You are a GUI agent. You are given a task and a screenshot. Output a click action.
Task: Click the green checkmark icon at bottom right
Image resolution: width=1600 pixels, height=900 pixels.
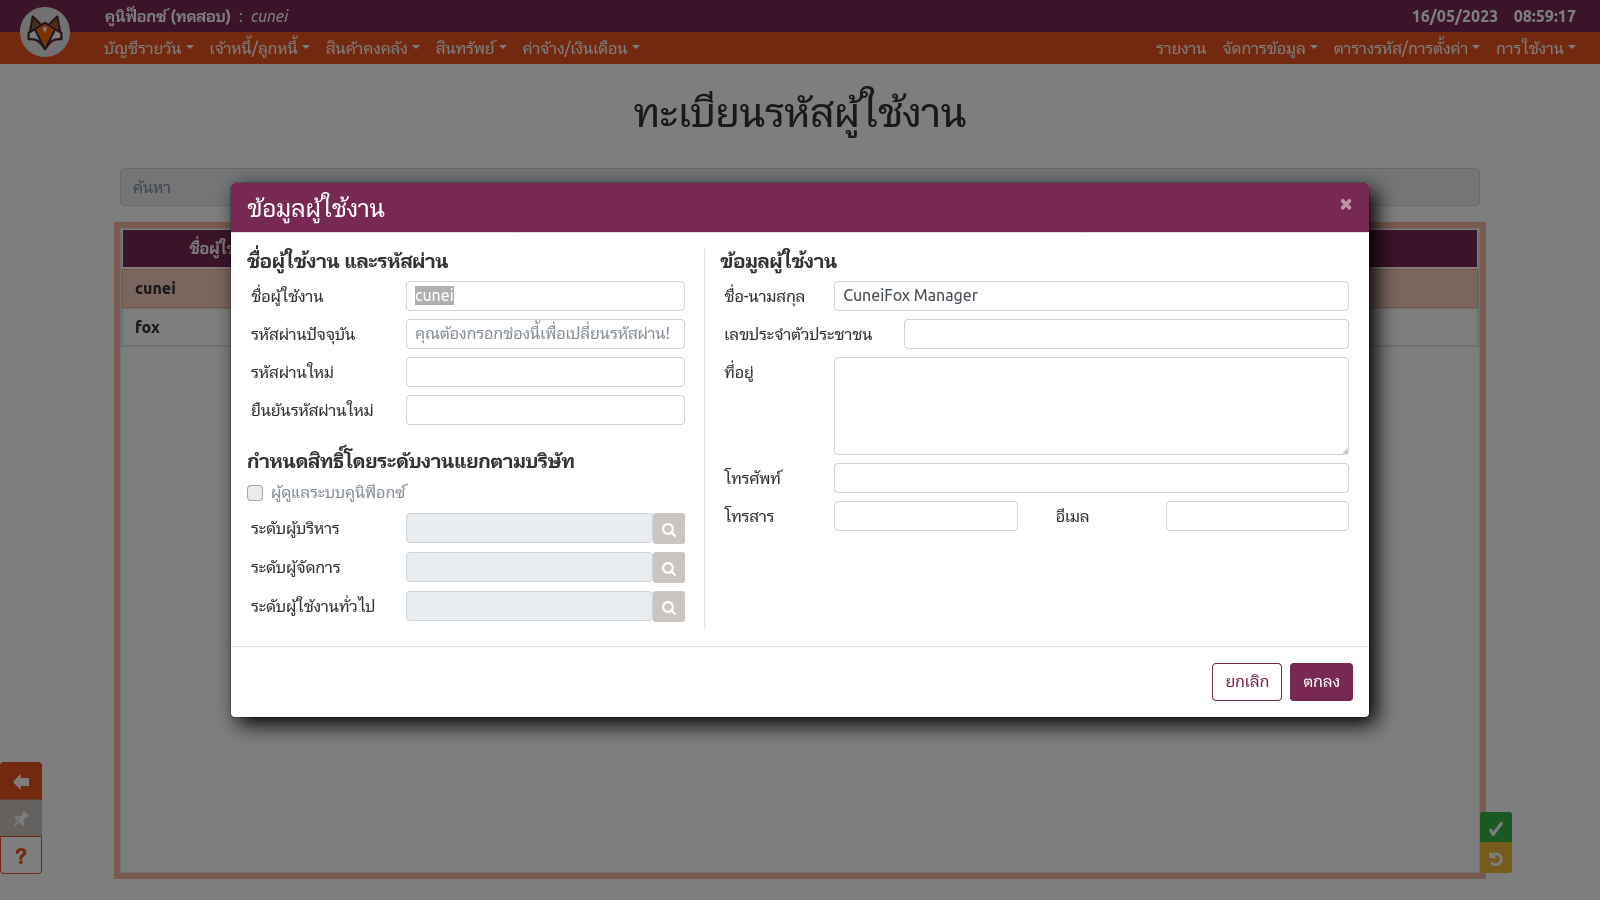coord(1495,828)
